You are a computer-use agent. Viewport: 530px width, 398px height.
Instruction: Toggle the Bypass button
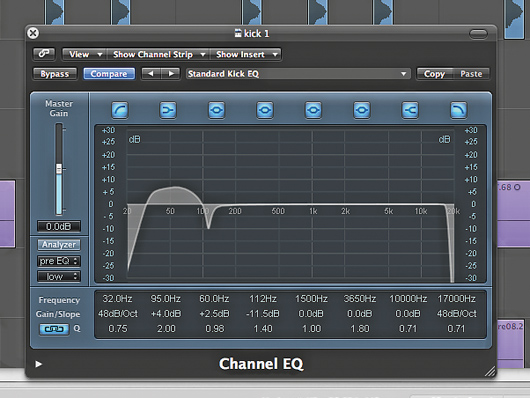(x=55, y=74)
